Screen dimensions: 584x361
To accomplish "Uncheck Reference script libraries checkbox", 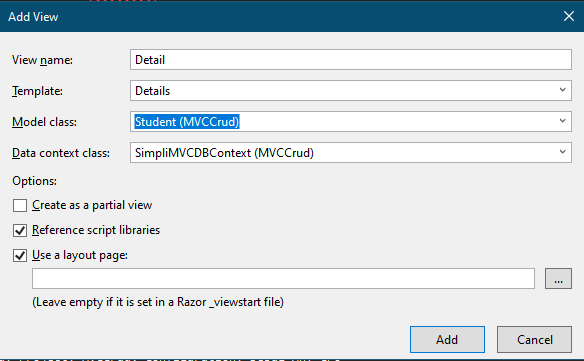I will pos(20,230).
